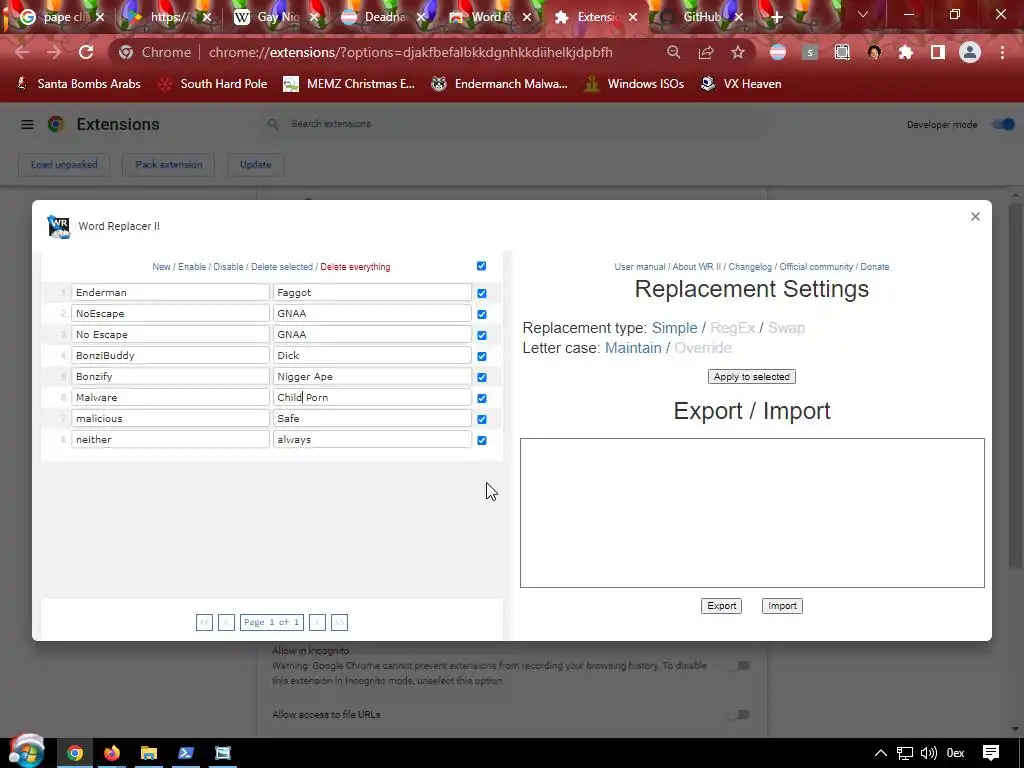Viewport: 1024px width, 768px height.
Task: Click the browser back arrow
Action: point(22,52)
